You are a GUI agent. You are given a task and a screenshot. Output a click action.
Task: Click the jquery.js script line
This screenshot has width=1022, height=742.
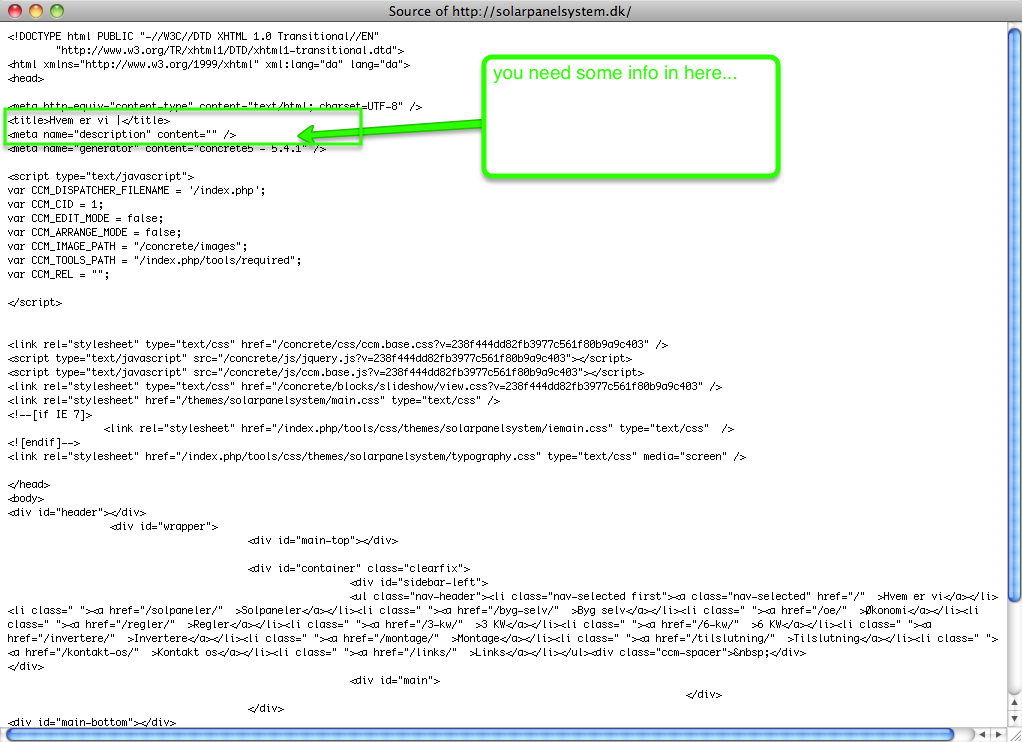(320, 359)
